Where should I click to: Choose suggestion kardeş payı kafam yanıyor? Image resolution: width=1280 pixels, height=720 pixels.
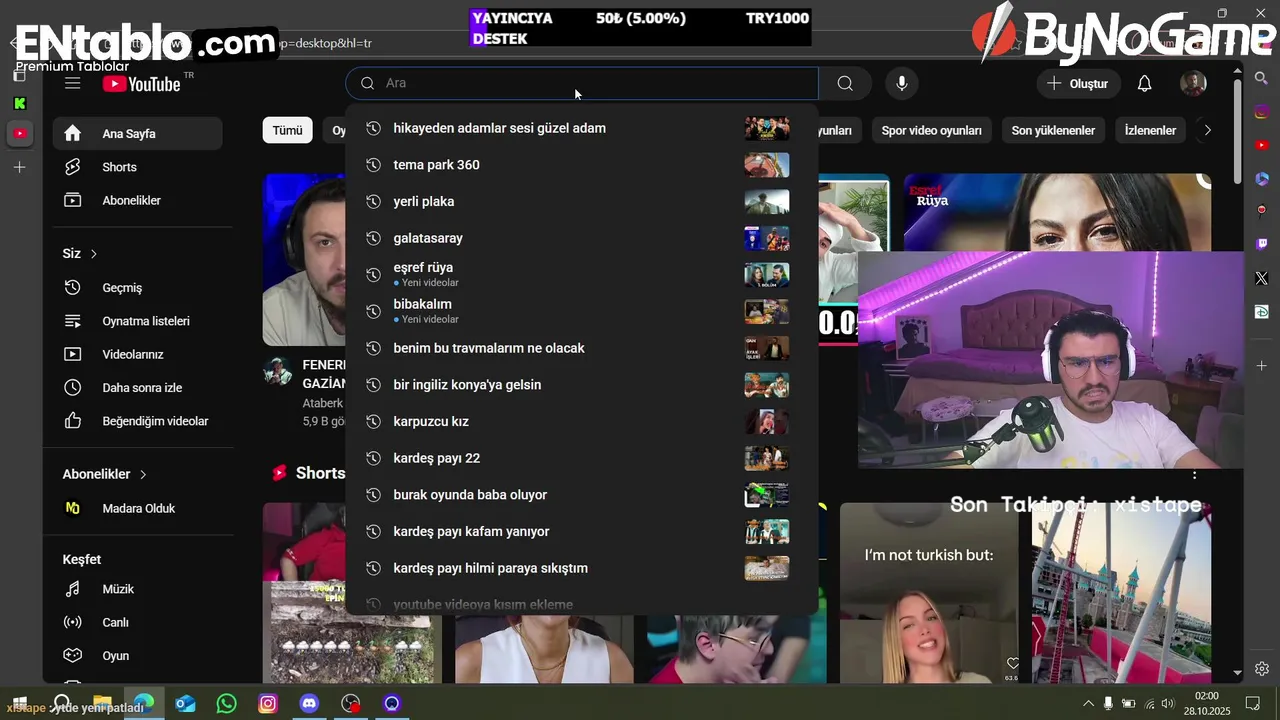point(582,531)
